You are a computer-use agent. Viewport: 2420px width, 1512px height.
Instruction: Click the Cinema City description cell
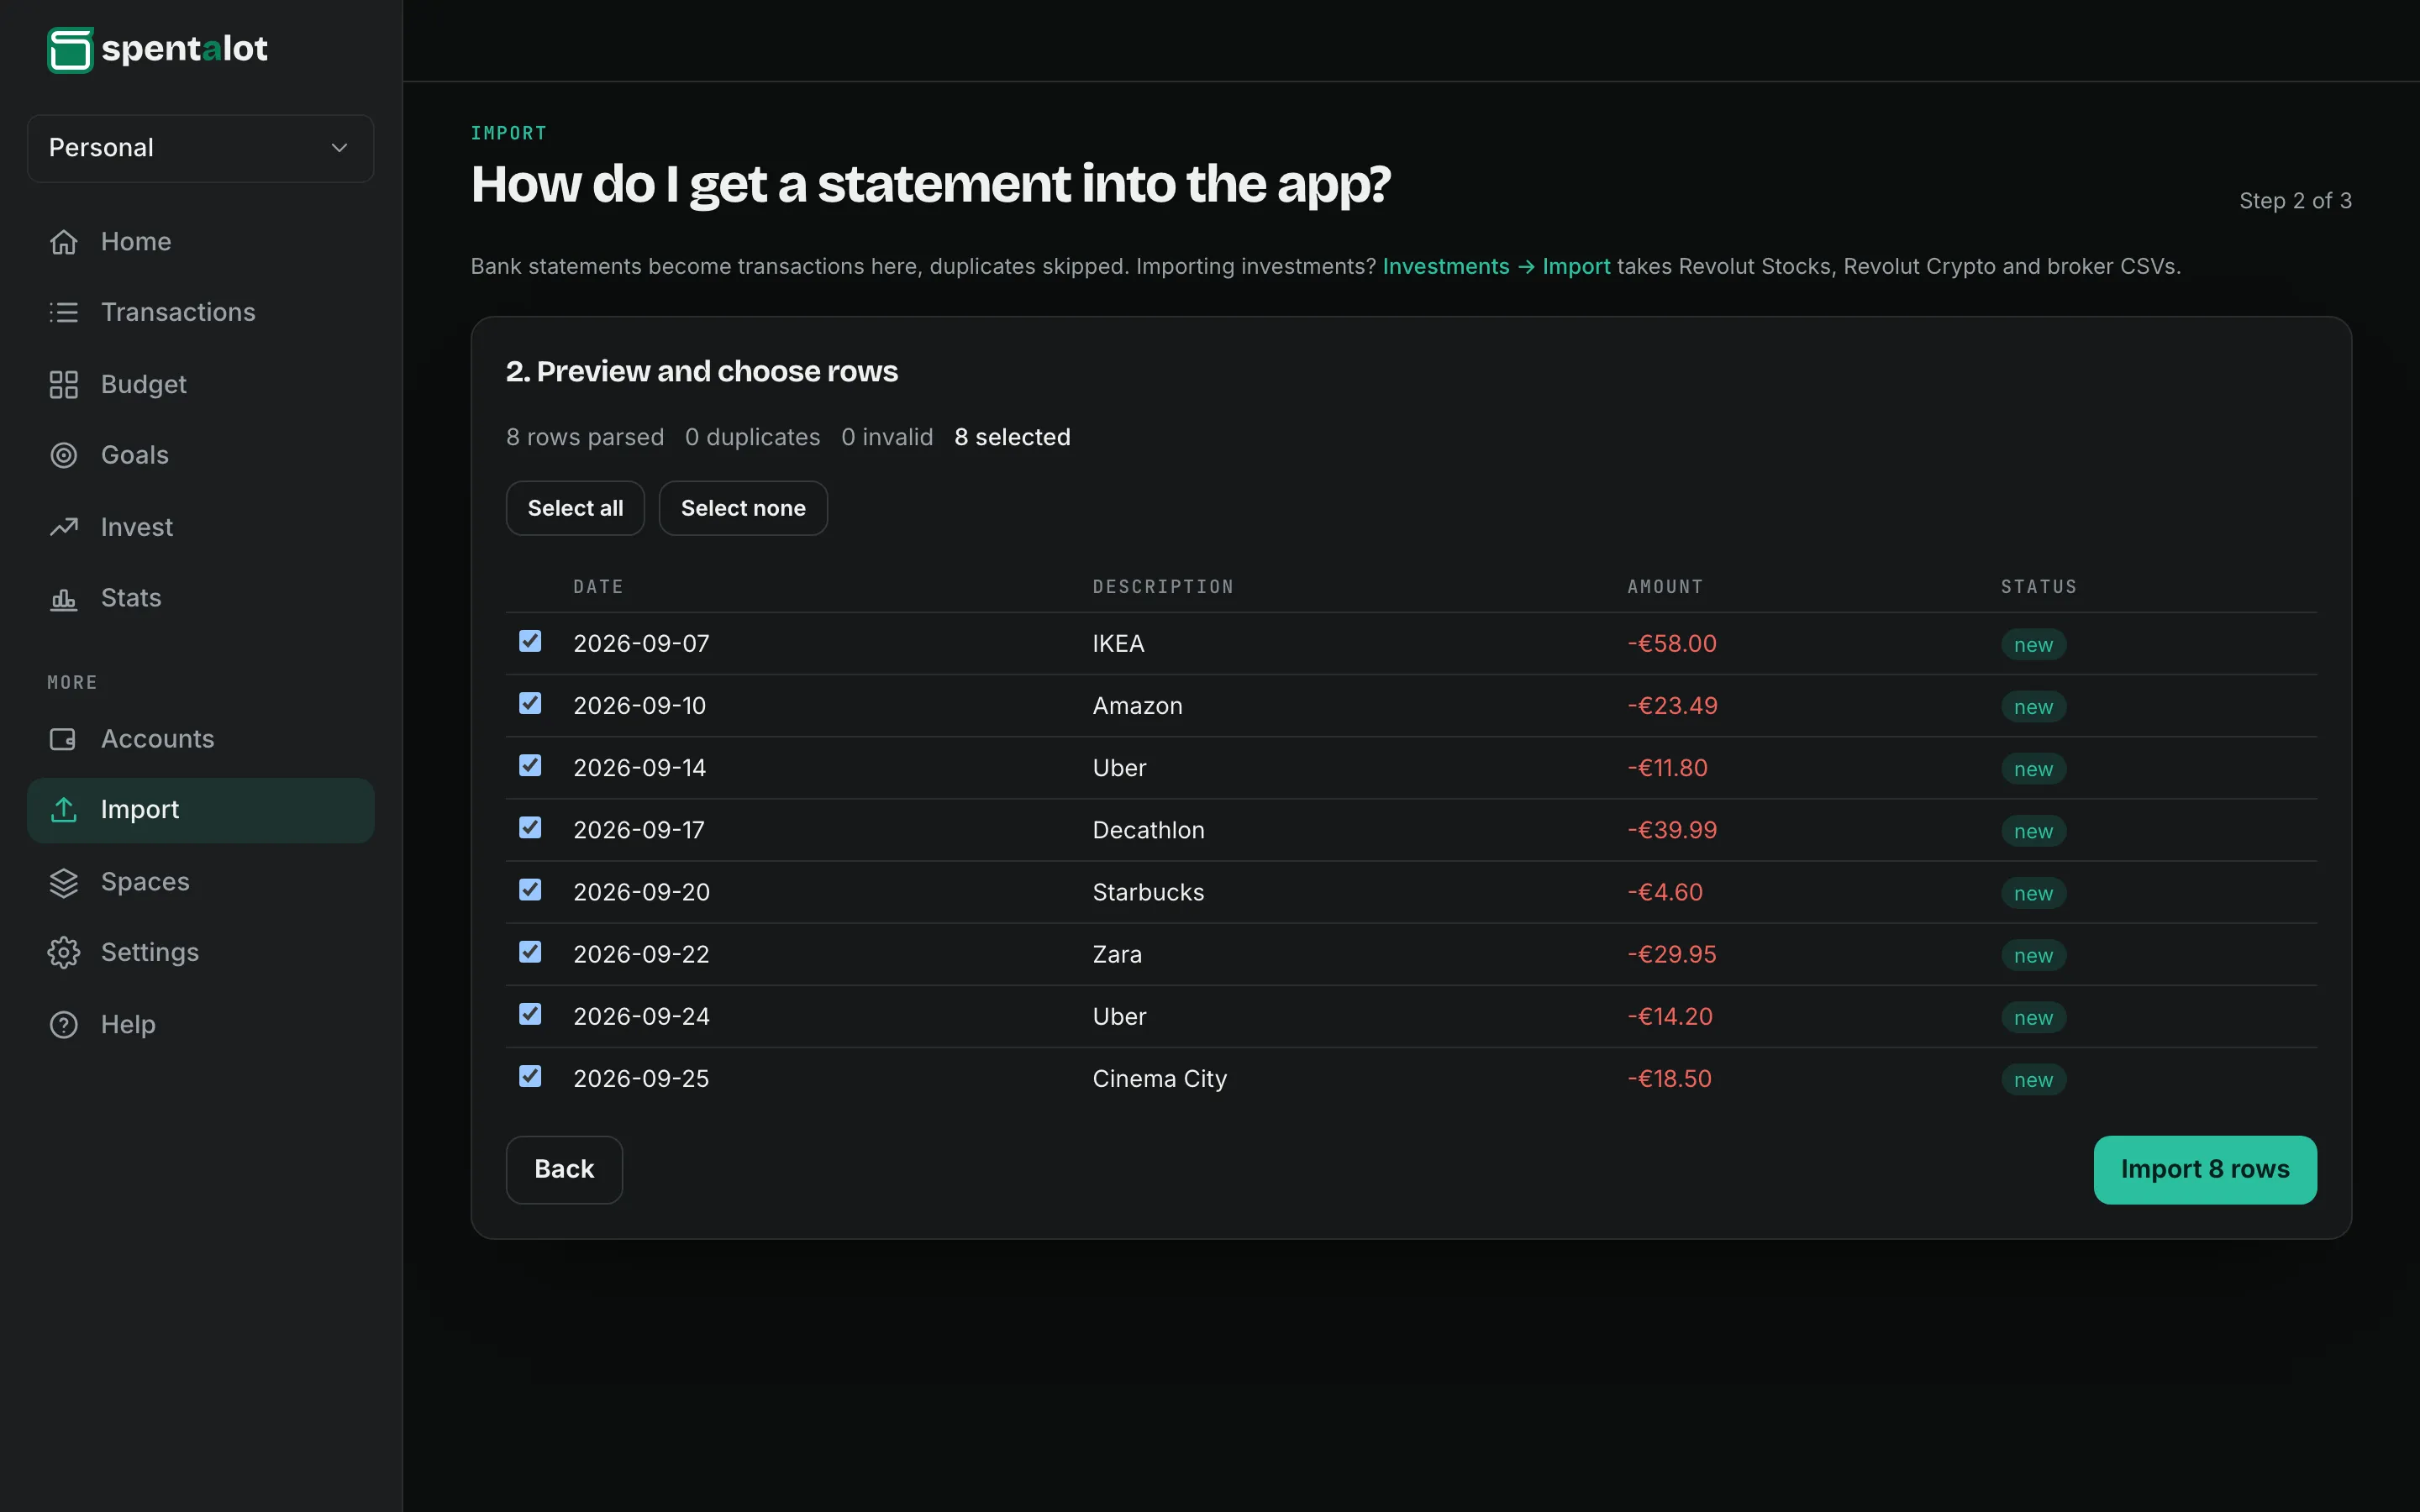pyautogui.click(x=1159, y=1079)
